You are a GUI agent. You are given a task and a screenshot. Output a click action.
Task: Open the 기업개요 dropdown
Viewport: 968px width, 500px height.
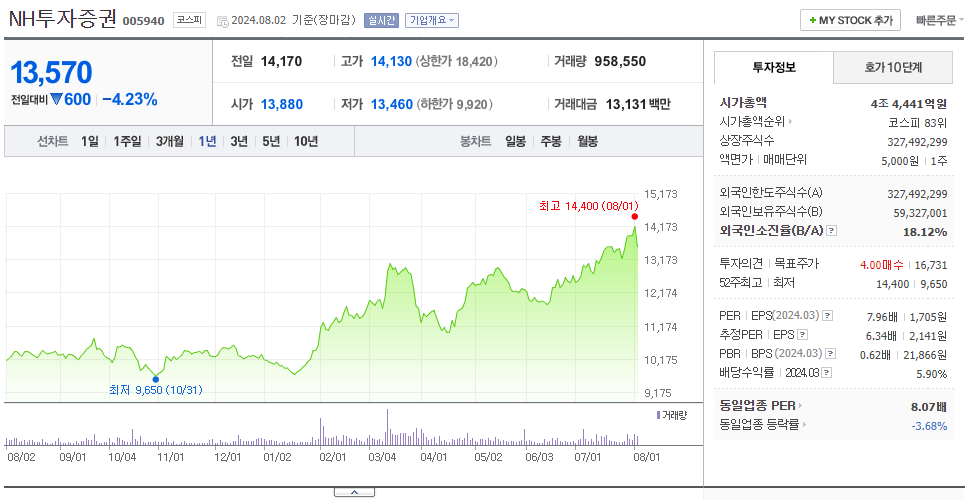click(x=432, y=20)
